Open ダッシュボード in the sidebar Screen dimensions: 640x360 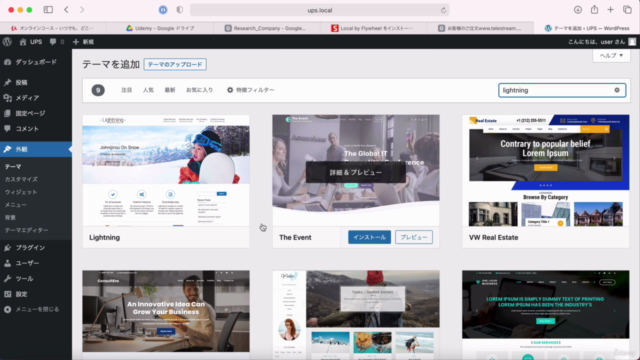pos(36,62)
